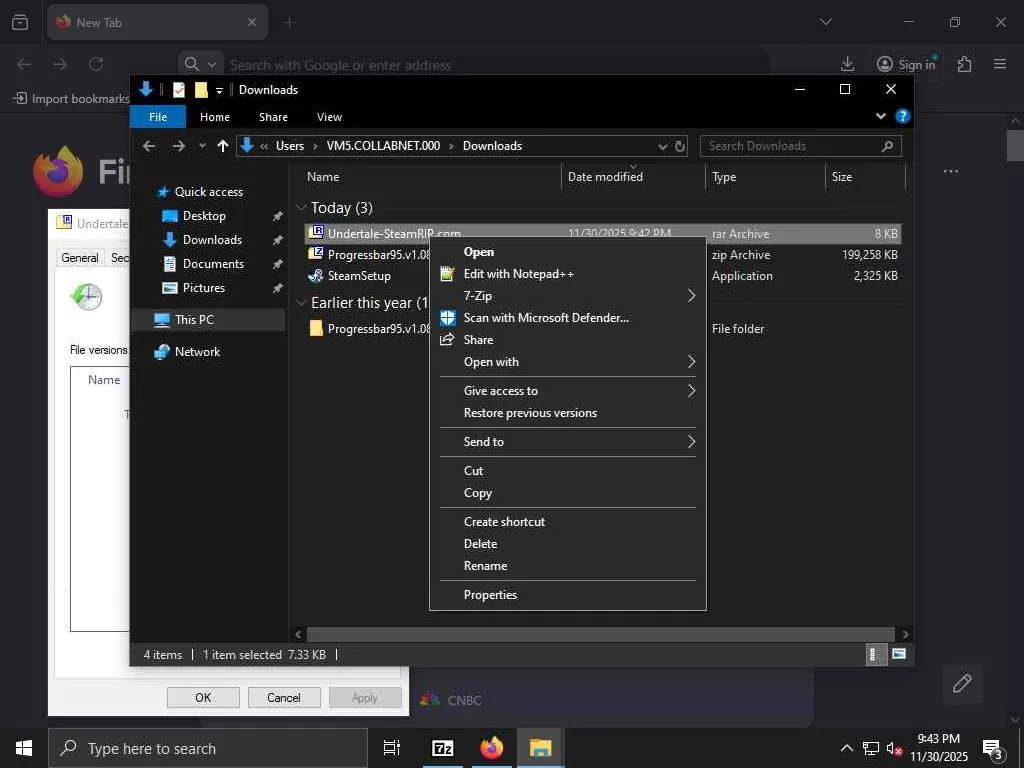Image resolution: width=1024 pixels, height=768 pixels.
Task: Unpin Downloads from Quick access
Action: point(278,240)
